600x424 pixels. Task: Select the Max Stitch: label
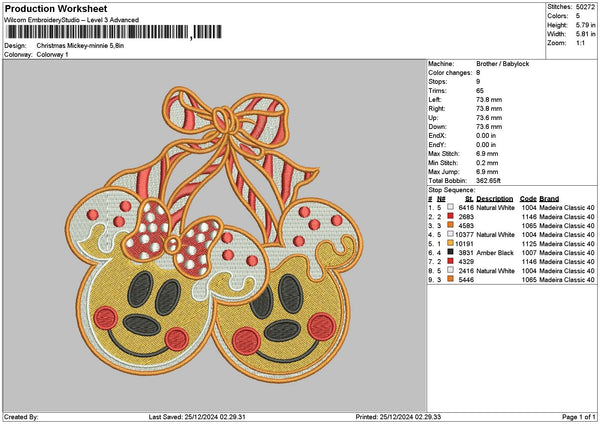[x=444, y=154]
